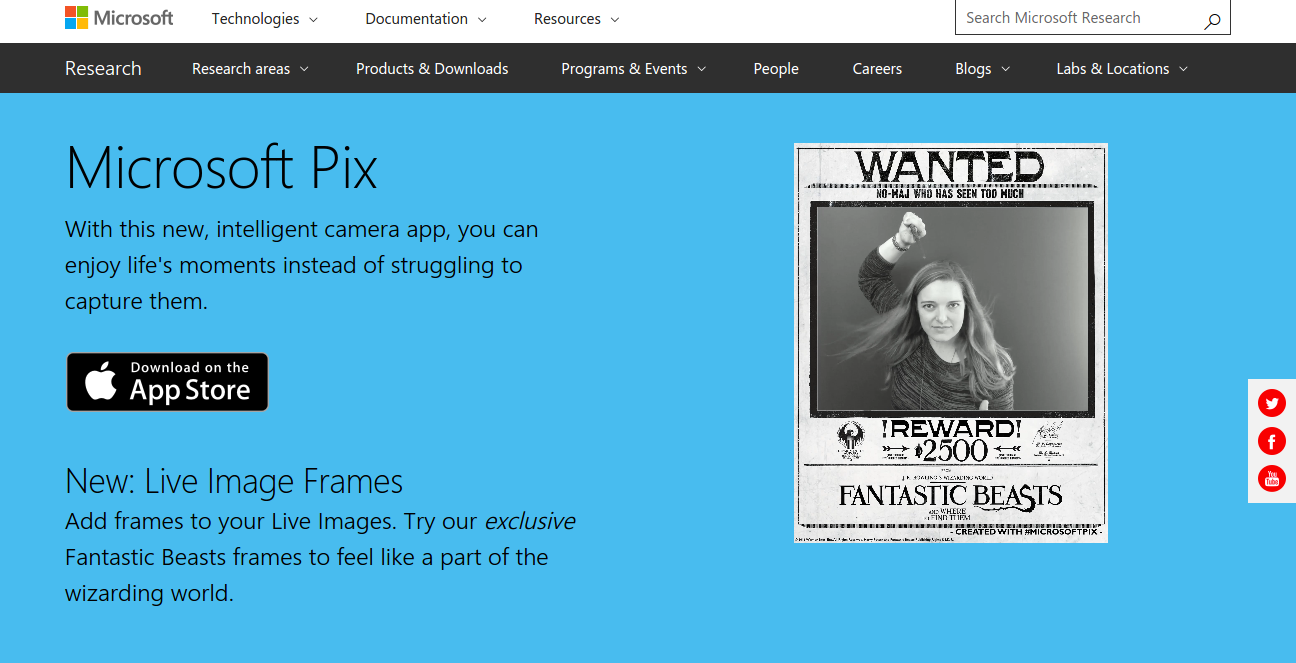Image resolution: width=1296 pixels, height=663 pixels.
Task: Share page on Twitter
Action: point(1272,404)
